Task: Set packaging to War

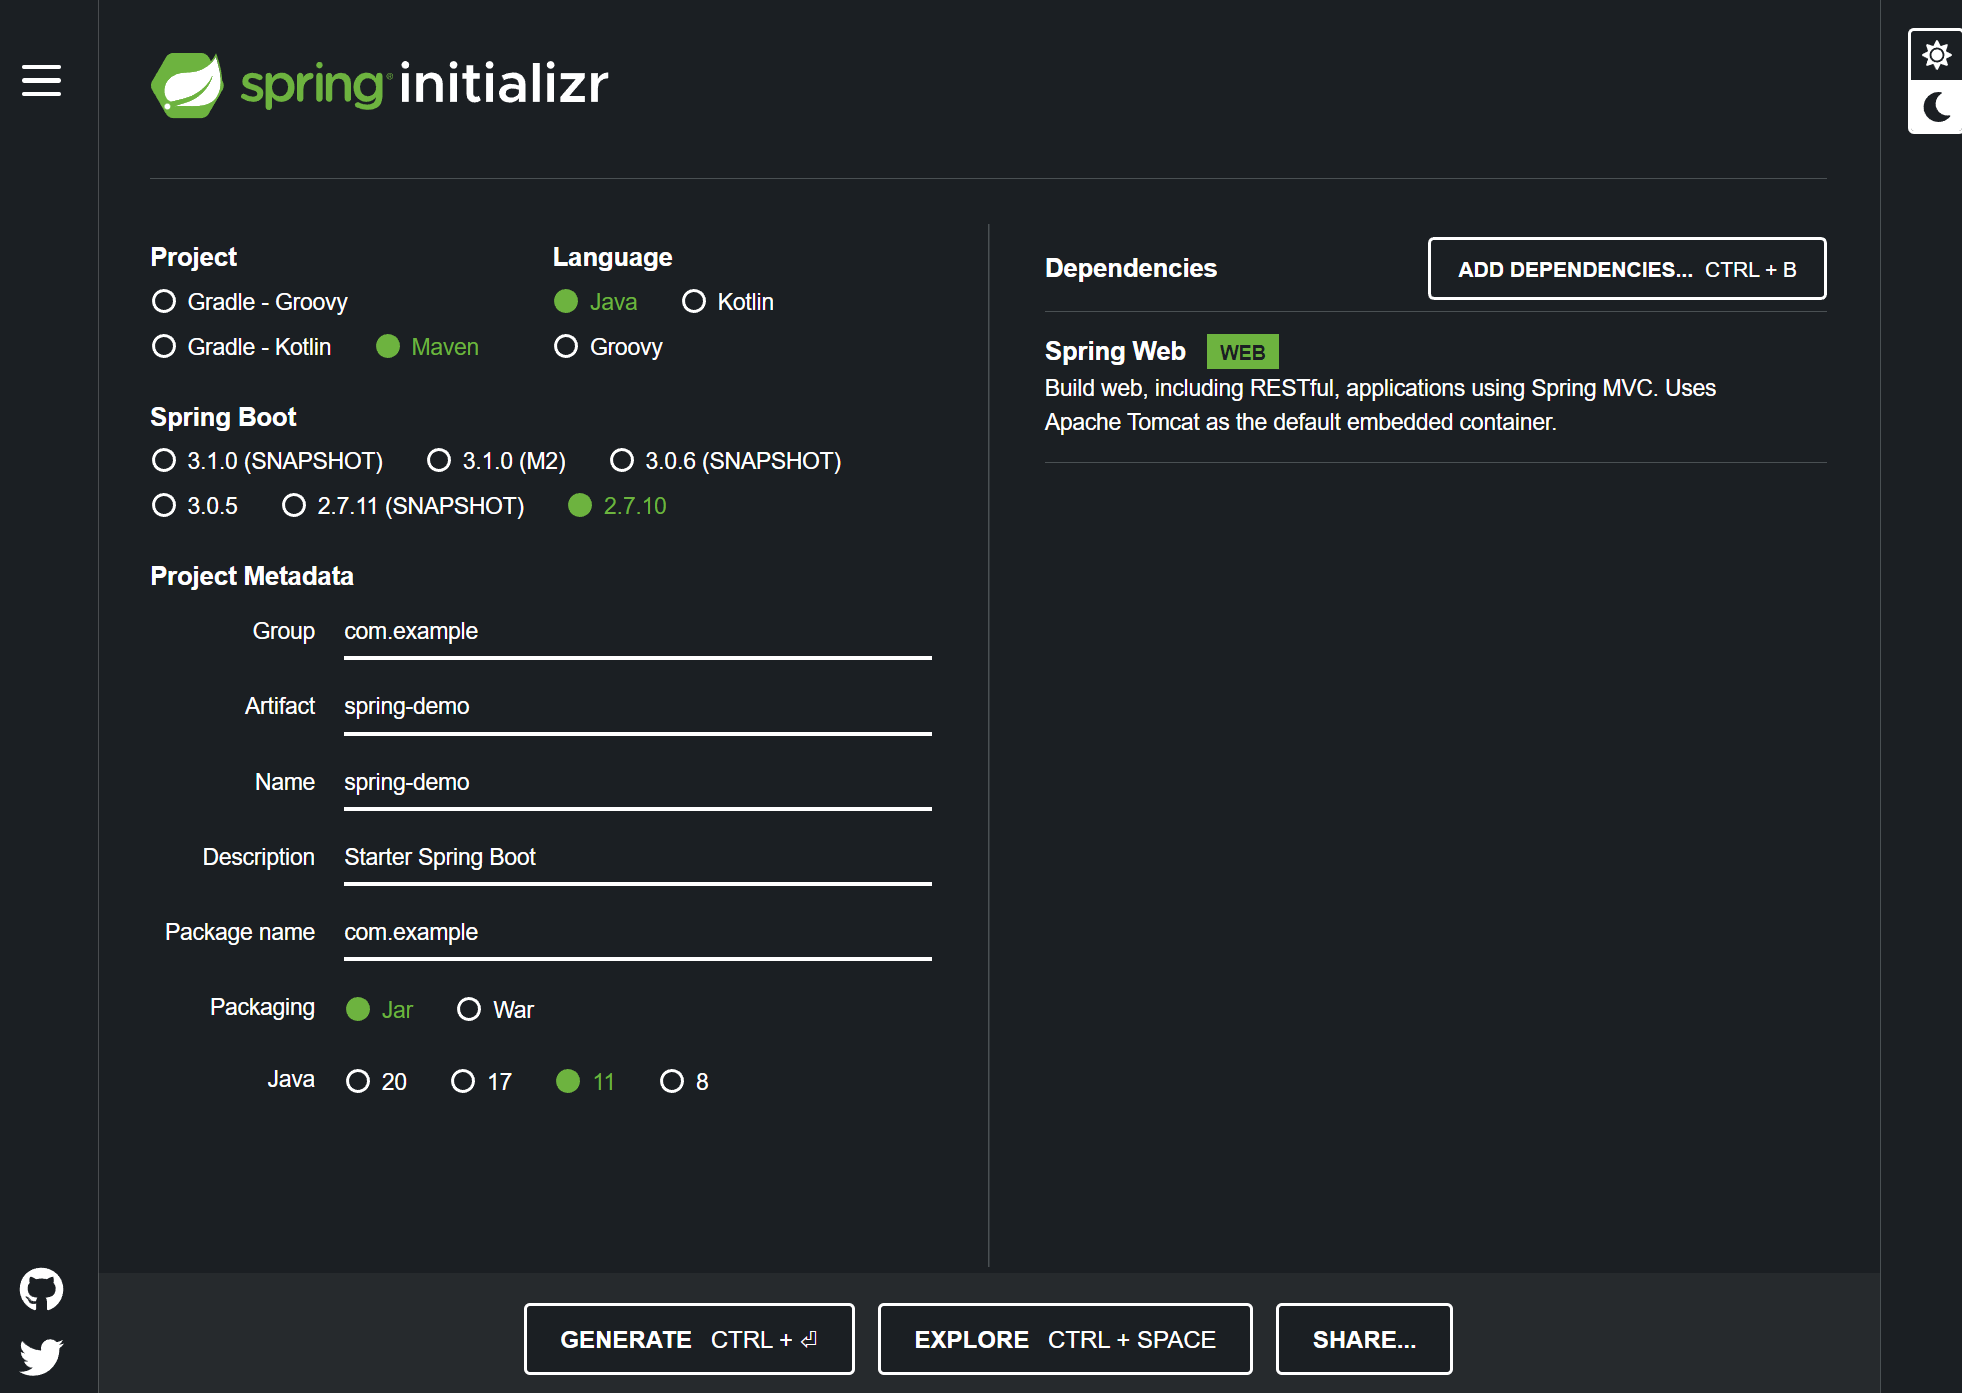Action: click(495, 1010)
